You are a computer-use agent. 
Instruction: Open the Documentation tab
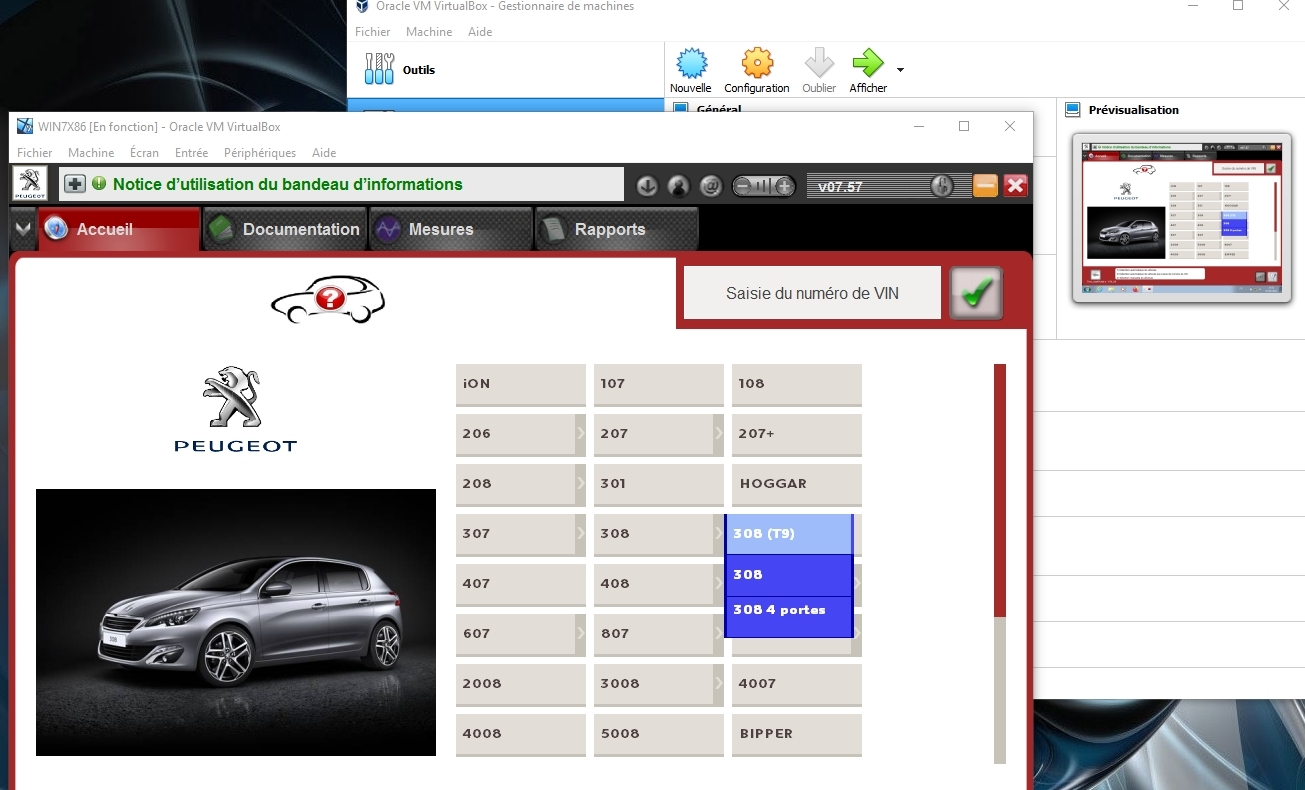(285, 229)
